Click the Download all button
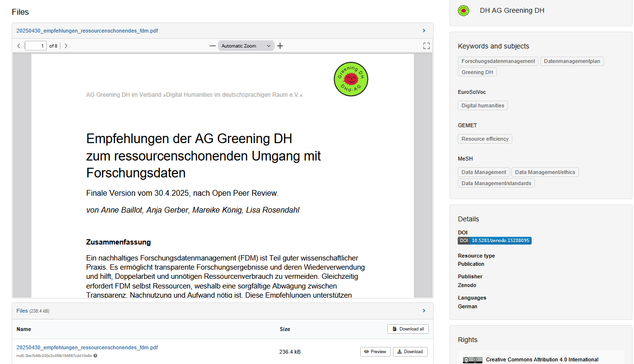The width and height of the screenshot is (634, 364). 408,329
